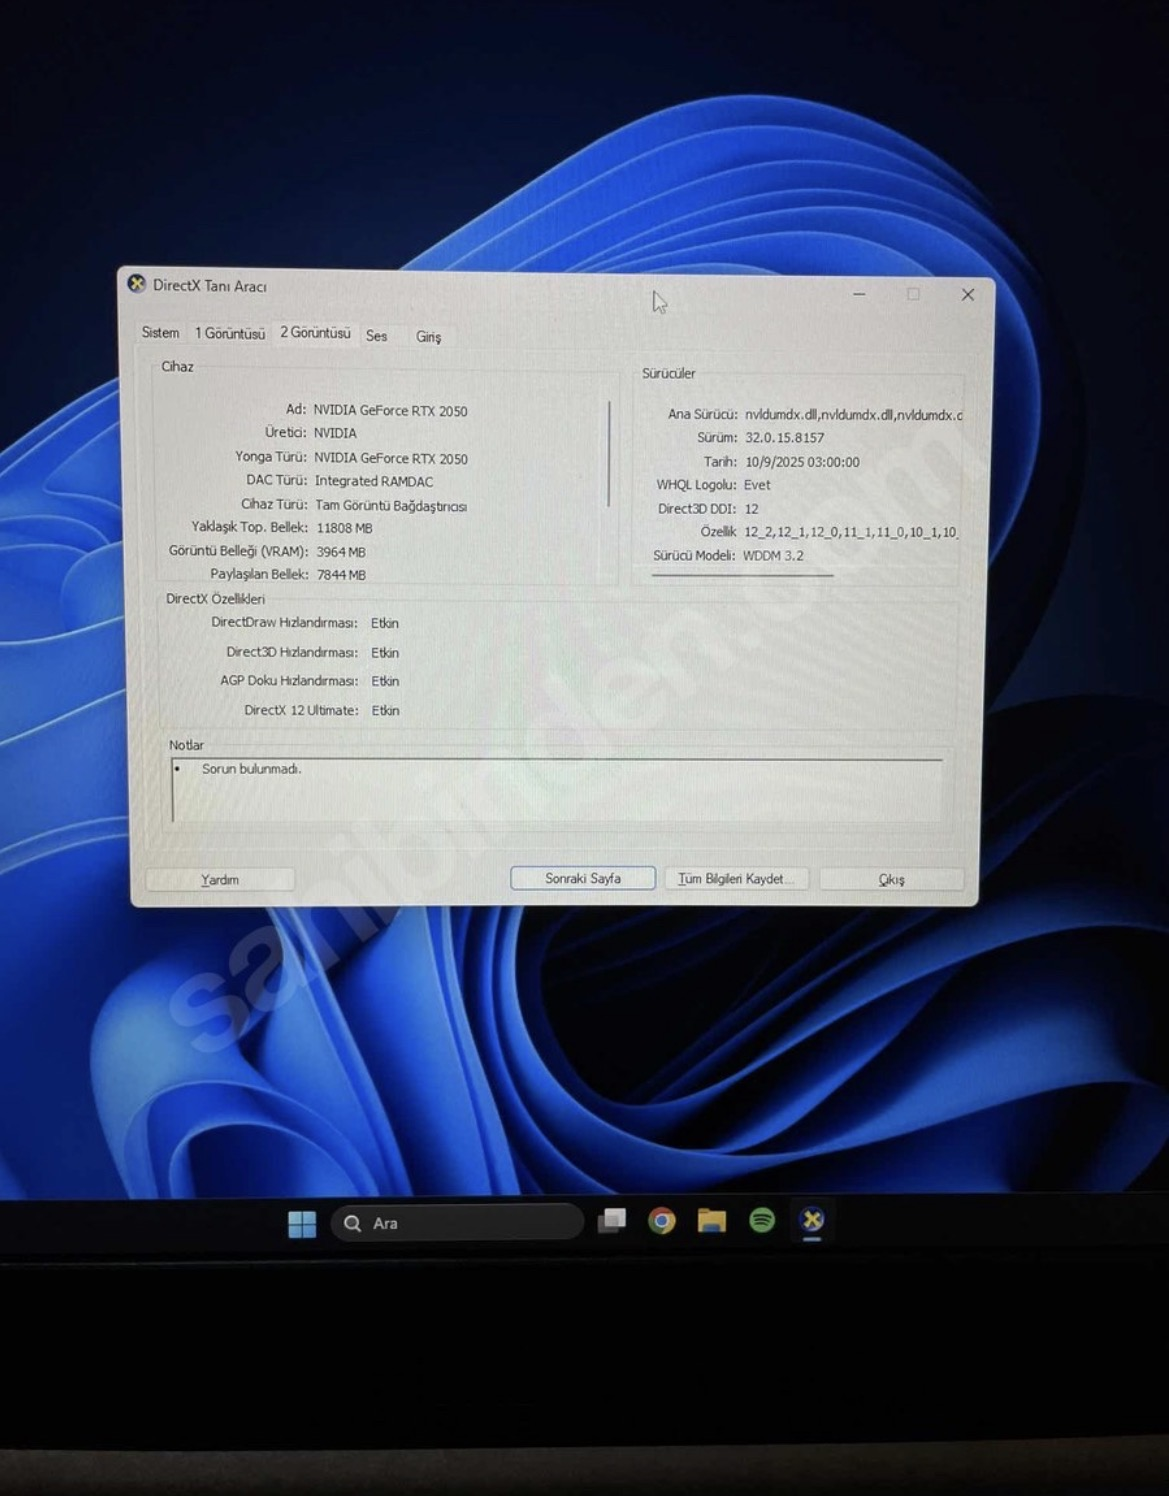Image resolution: width=1169 pixels, height=1496 pixels.
Task: Click the DAC Türü value 'Integrated RAMDAC'
Action: pos(374,481)
